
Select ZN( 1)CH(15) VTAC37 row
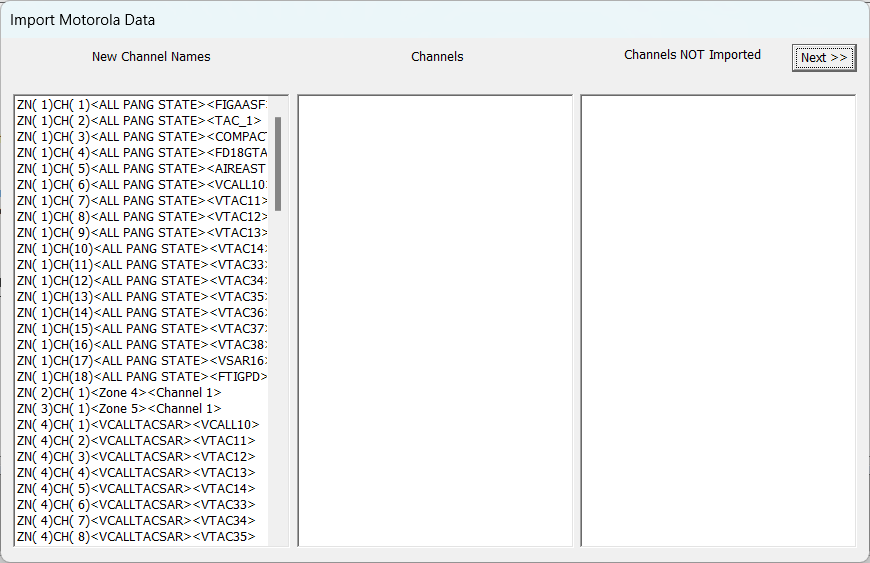pos(142,329)
